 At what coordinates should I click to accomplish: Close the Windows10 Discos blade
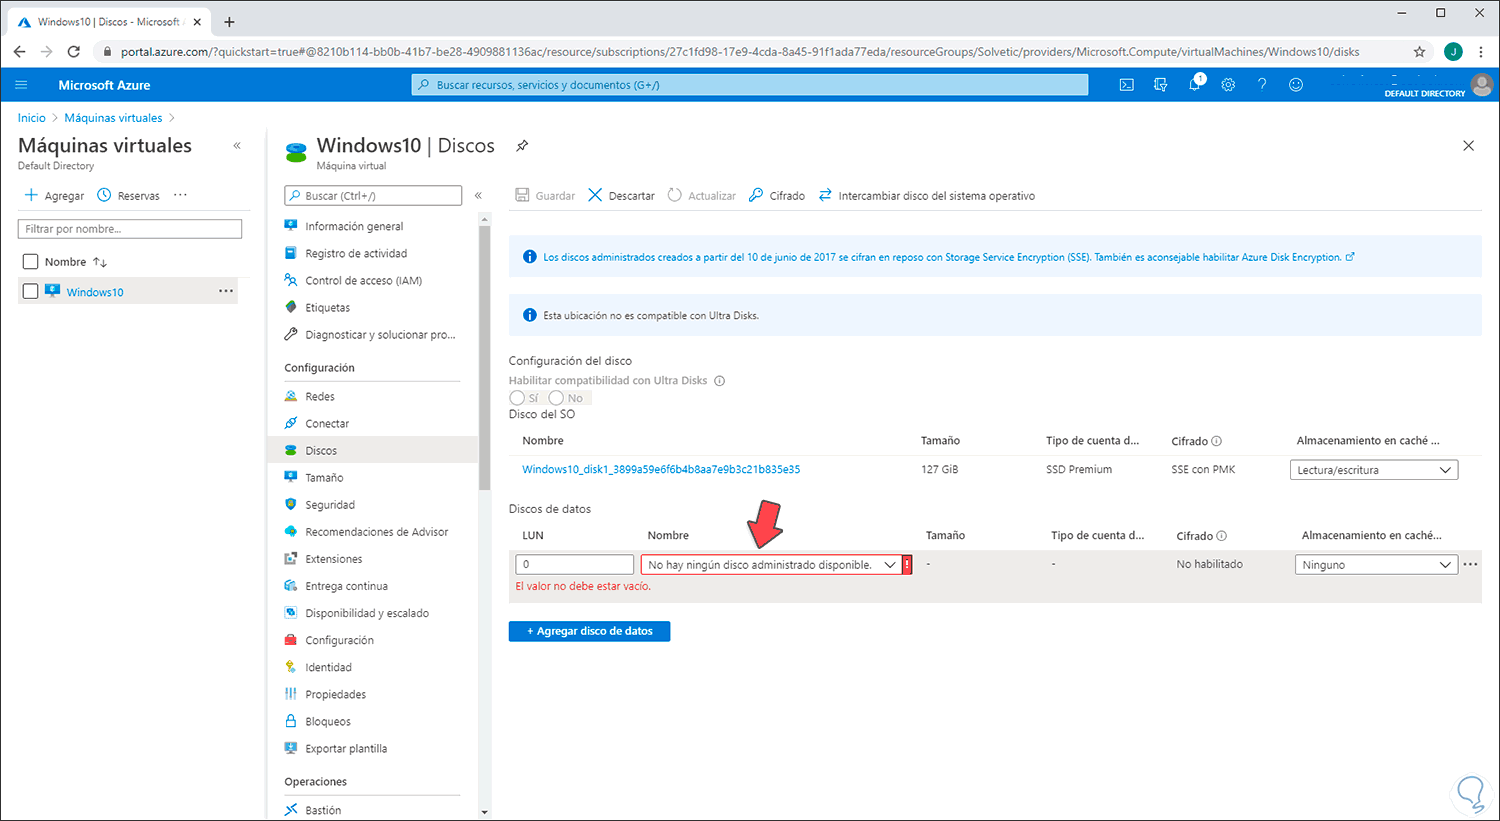click(x=1468, y=146)
